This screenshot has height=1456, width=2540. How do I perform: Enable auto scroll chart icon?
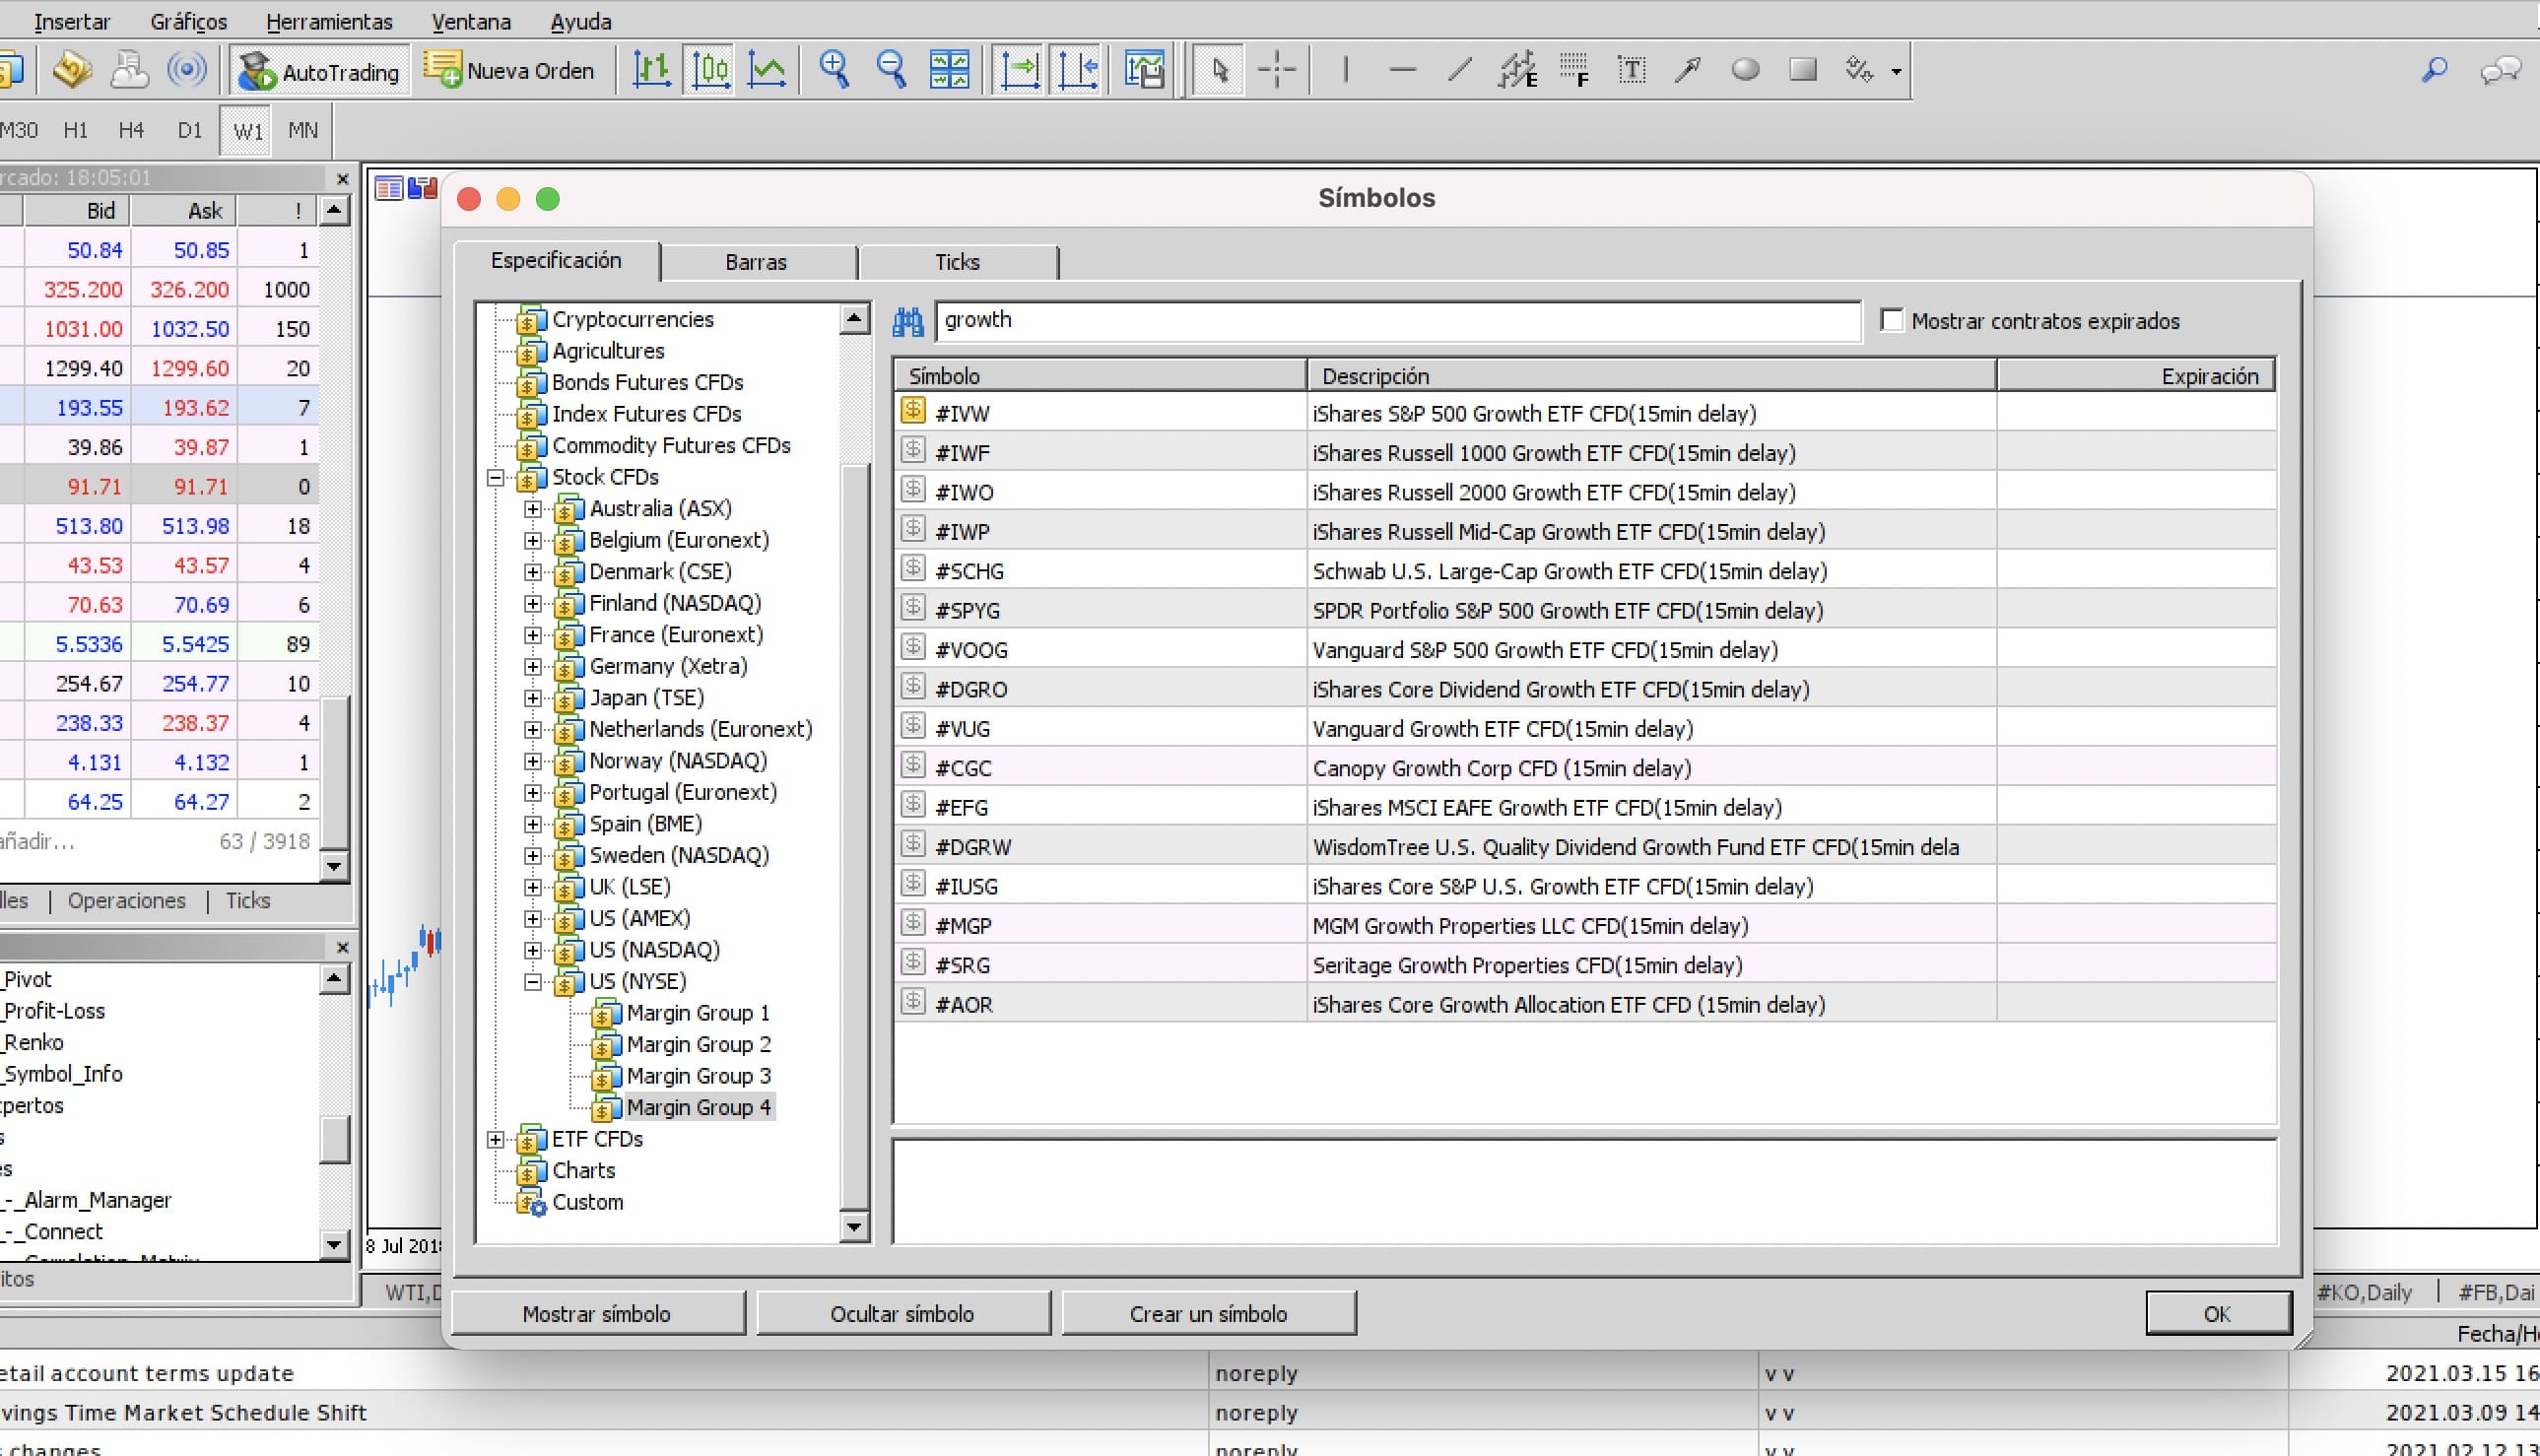[1020, 70]
